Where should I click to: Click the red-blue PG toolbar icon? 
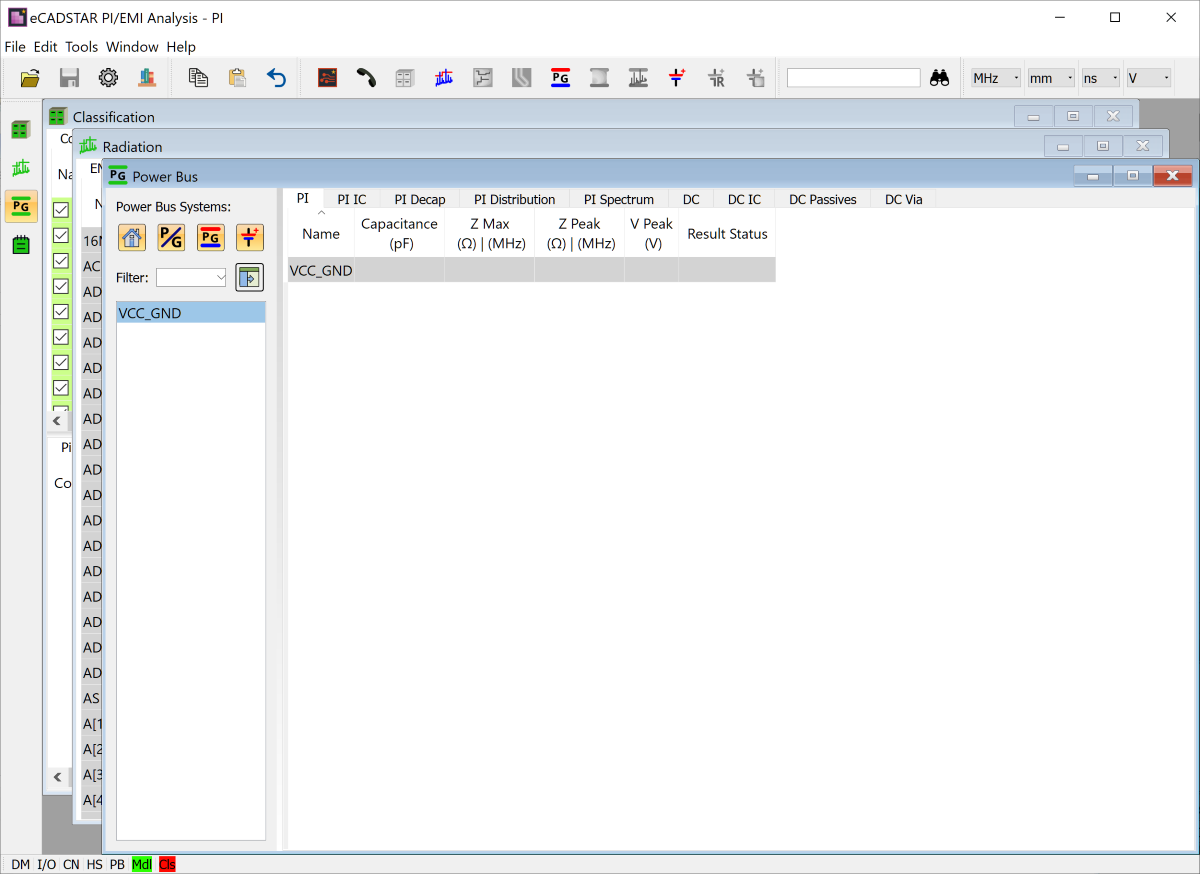(x=560, y=78)
